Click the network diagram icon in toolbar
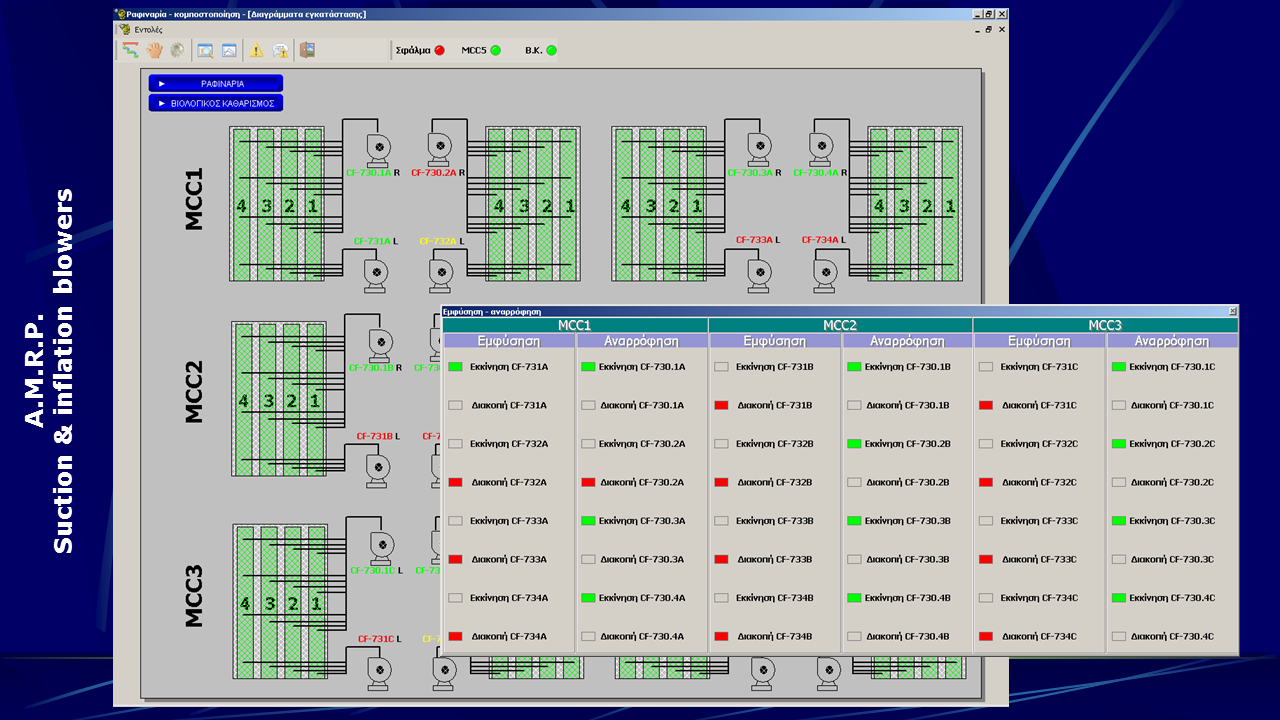 131,50
